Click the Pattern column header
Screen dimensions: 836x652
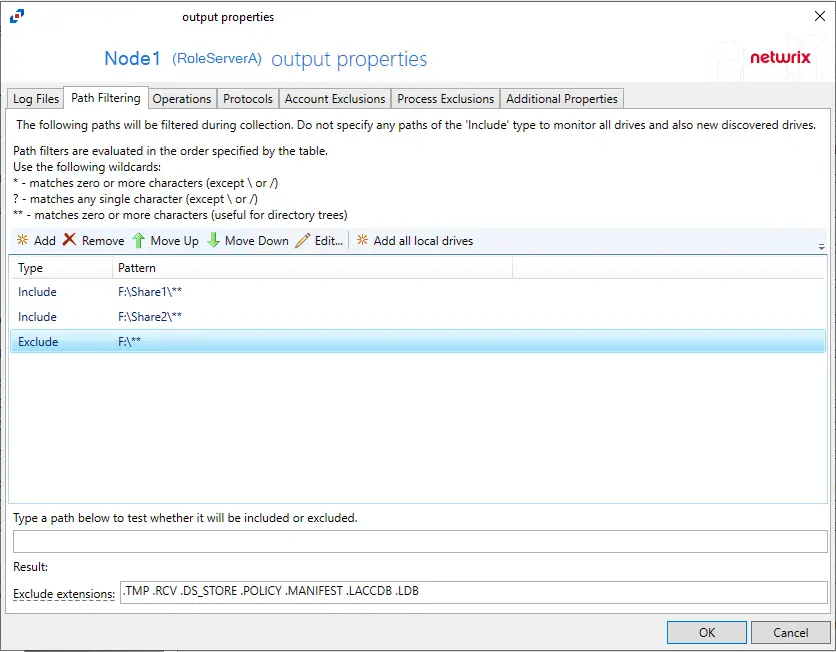pos(137,267)
